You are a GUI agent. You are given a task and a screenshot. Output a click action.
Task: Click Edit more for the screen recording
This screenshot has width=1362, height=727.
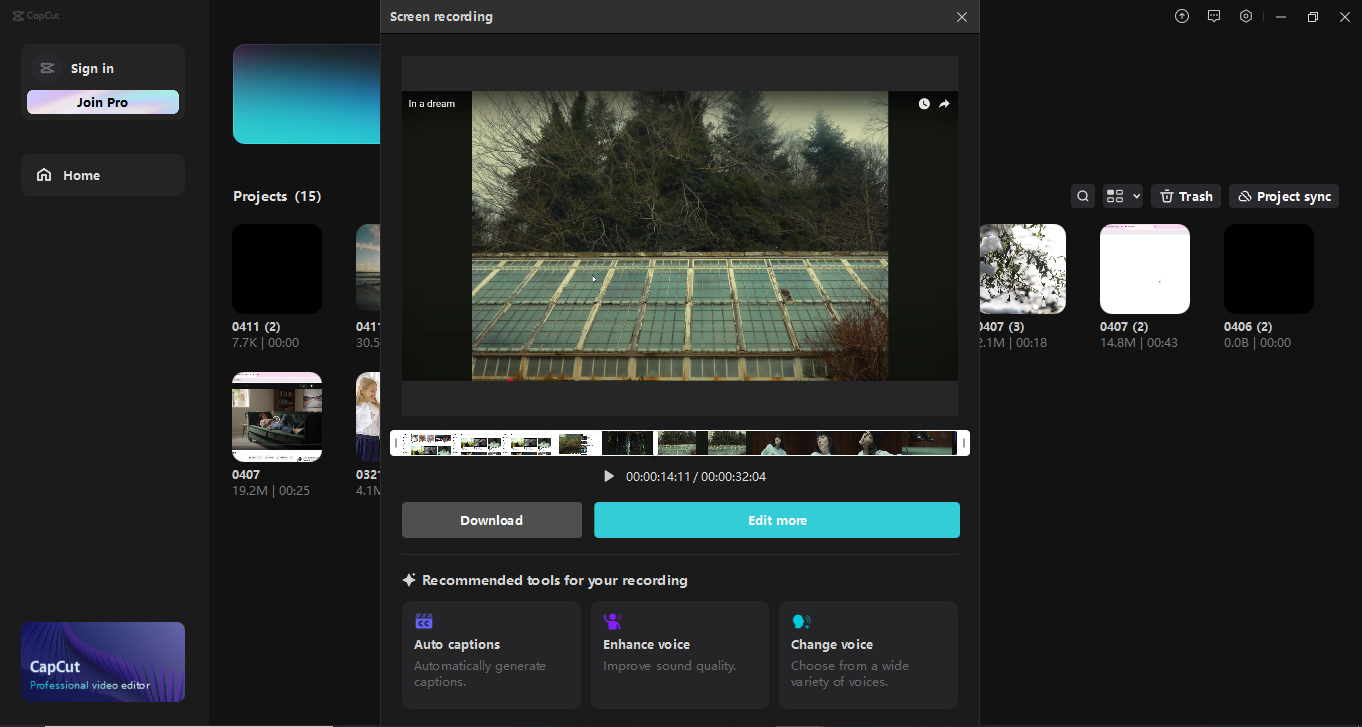click(777, 520)
